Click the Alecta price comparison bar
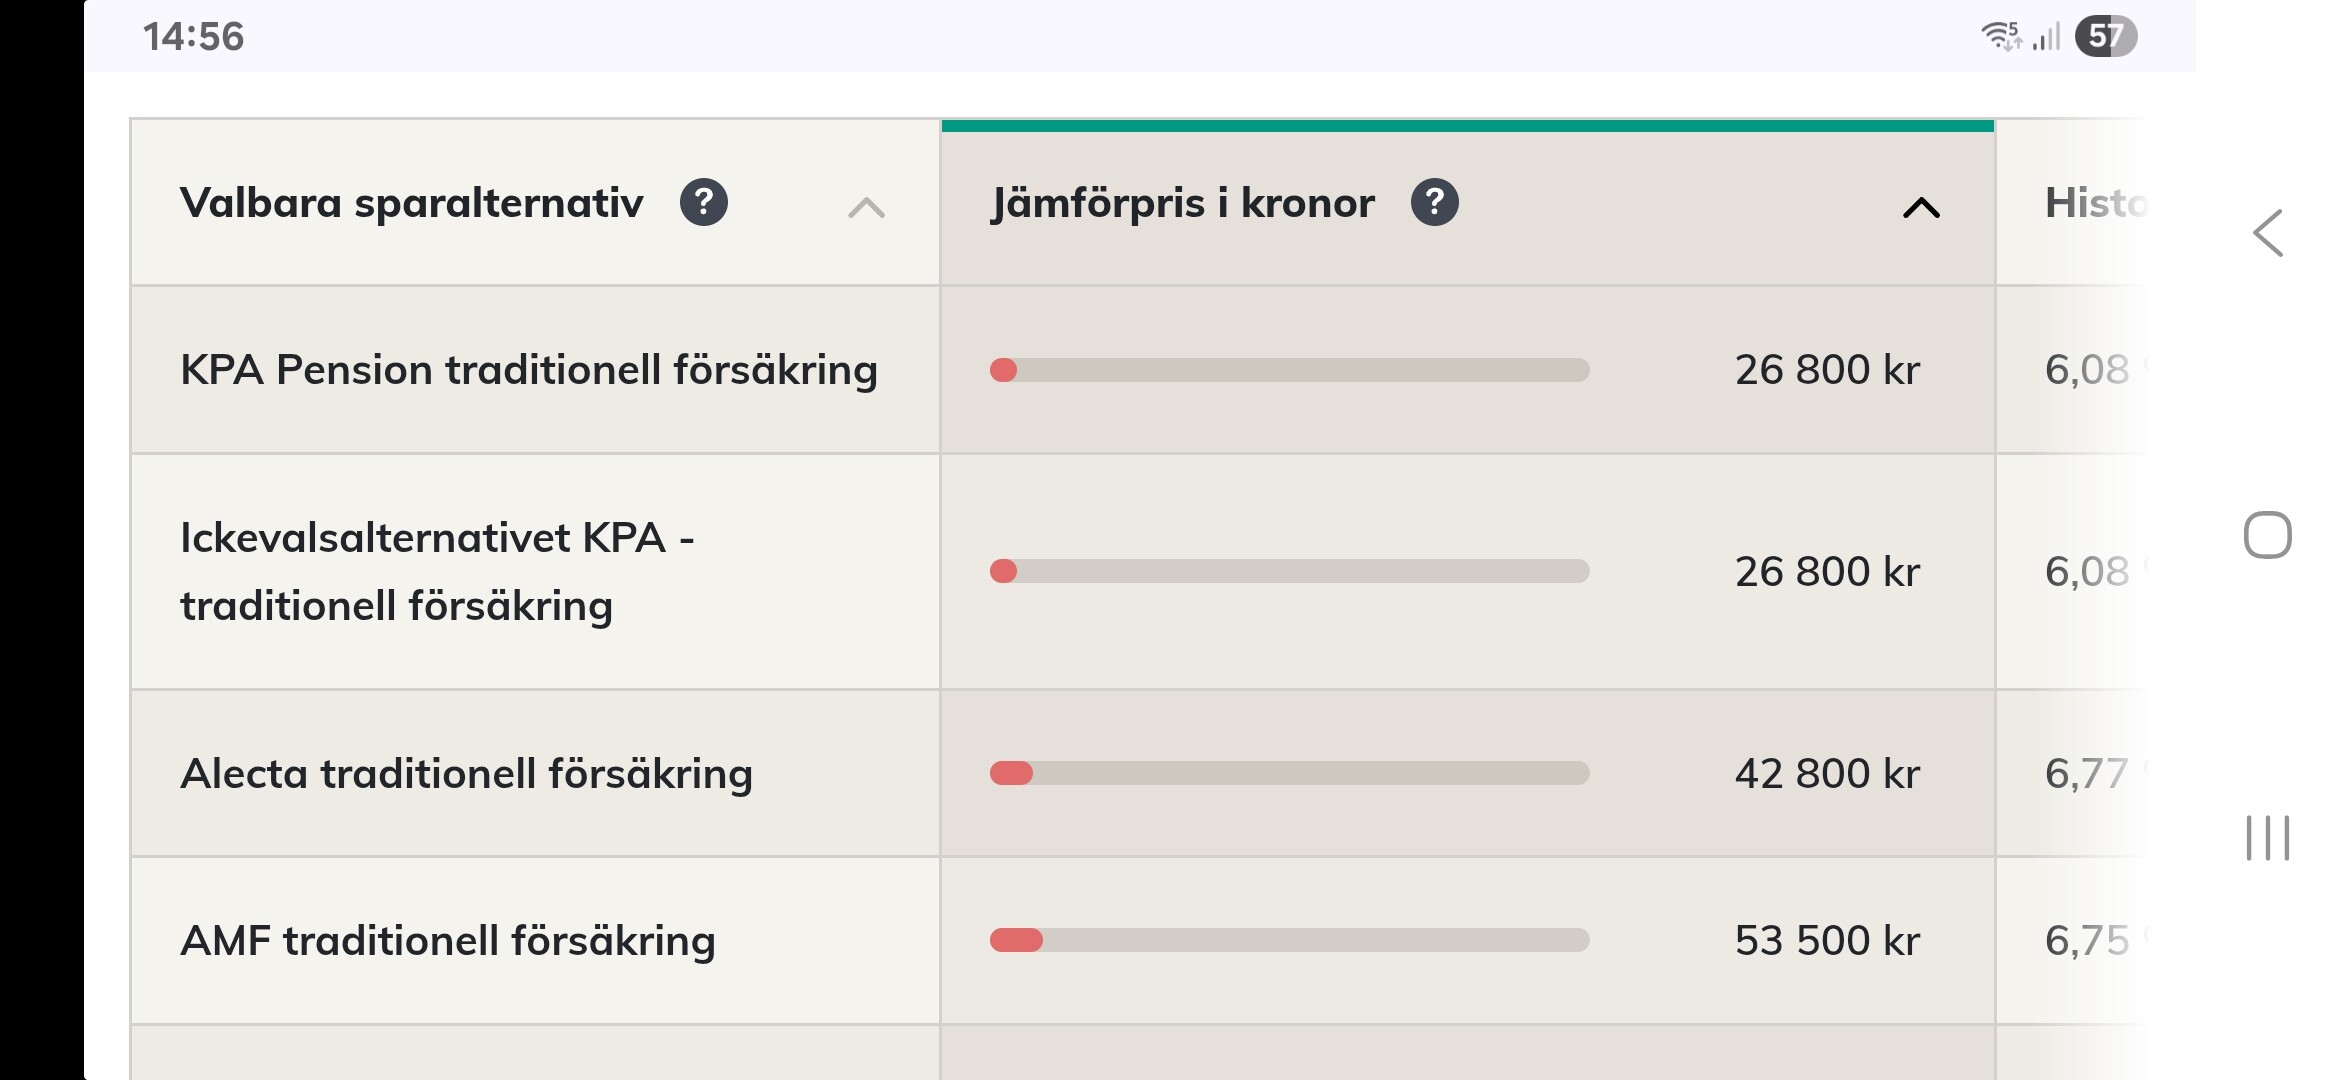The height and width of the screenshot is (1080, 2340). click(1289, 773)
